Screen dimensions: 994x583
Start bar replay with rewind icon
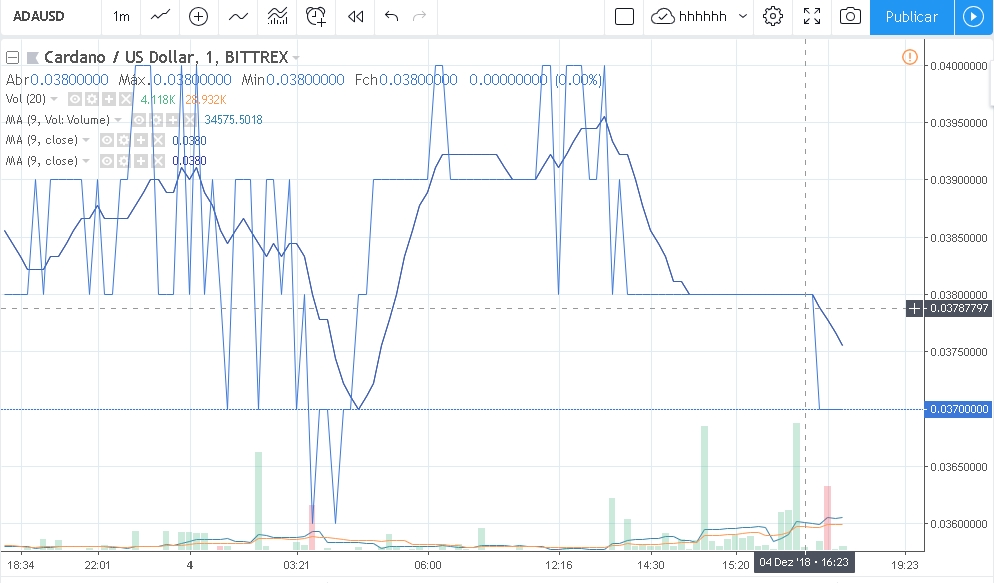click(x=355, y=16)
